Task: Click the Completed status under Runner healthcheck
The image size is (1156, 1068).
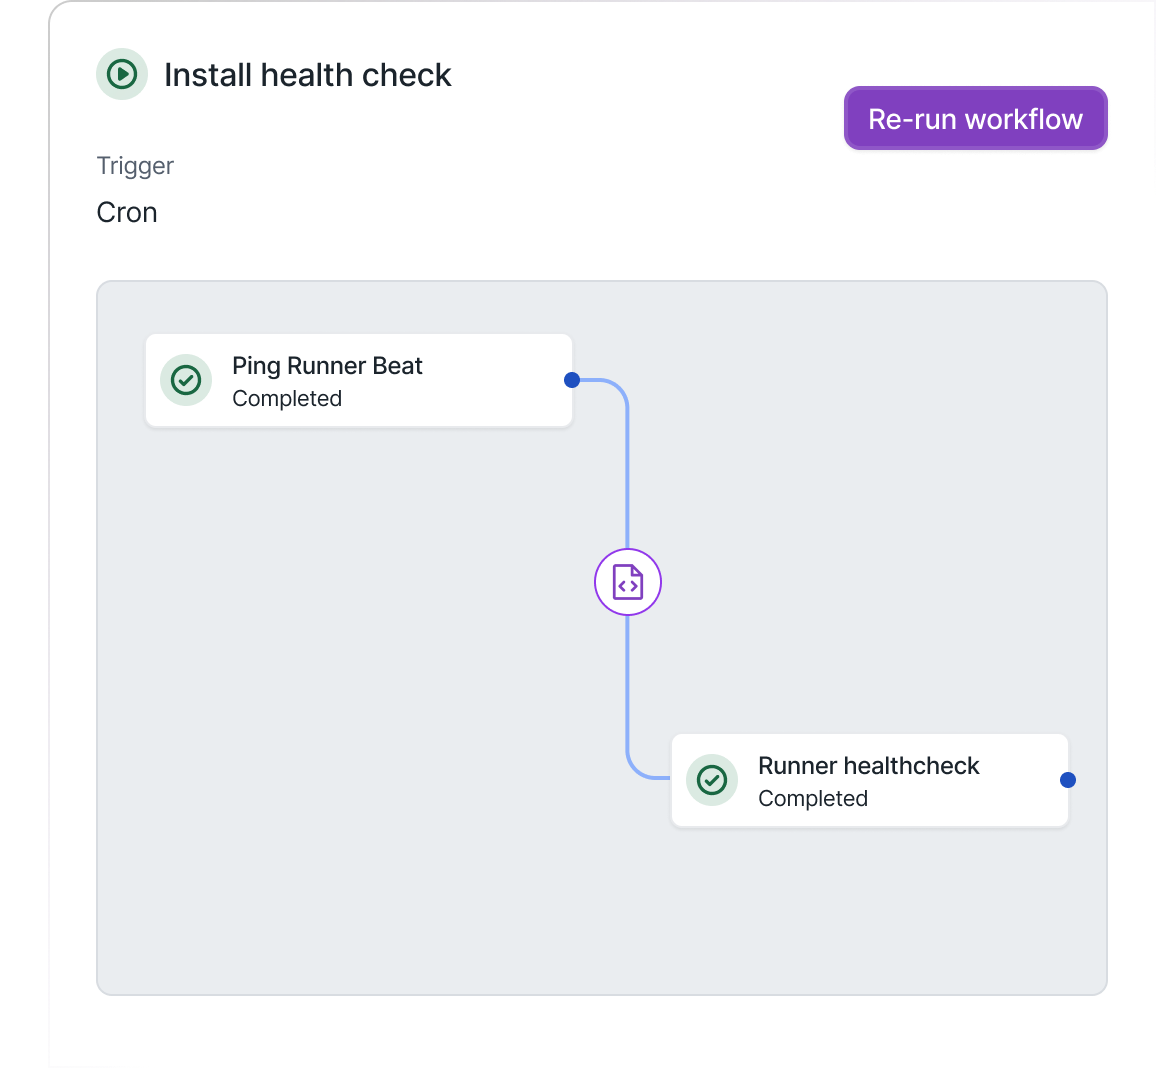Action: pyautogui.click(x=813, y=798)
